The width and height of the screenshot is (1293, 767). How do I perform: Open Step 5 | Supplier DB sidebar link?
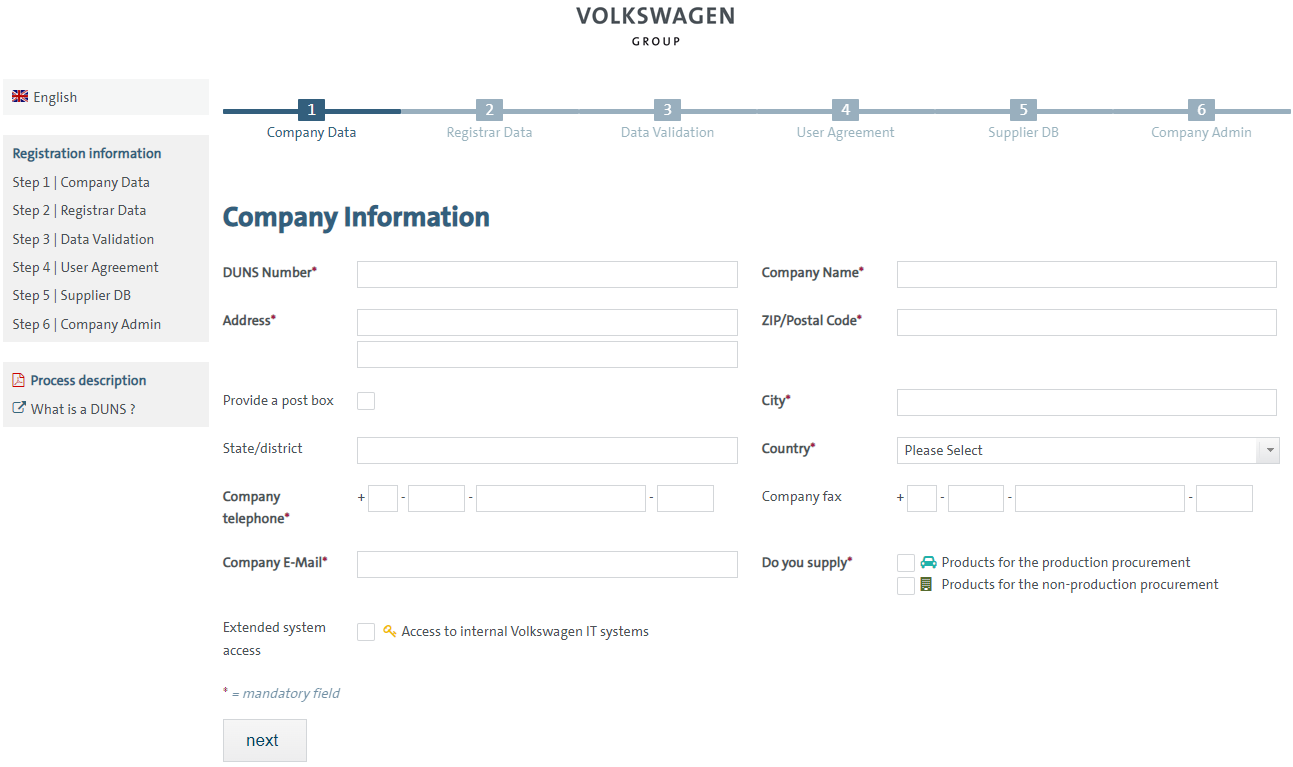coord(71,295)
